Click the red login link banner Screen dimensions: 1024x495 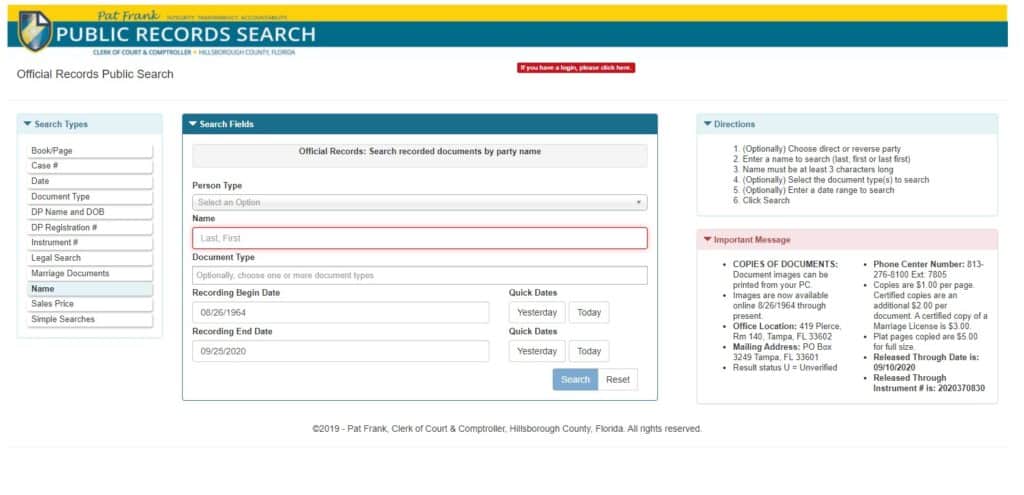[575, 67]
